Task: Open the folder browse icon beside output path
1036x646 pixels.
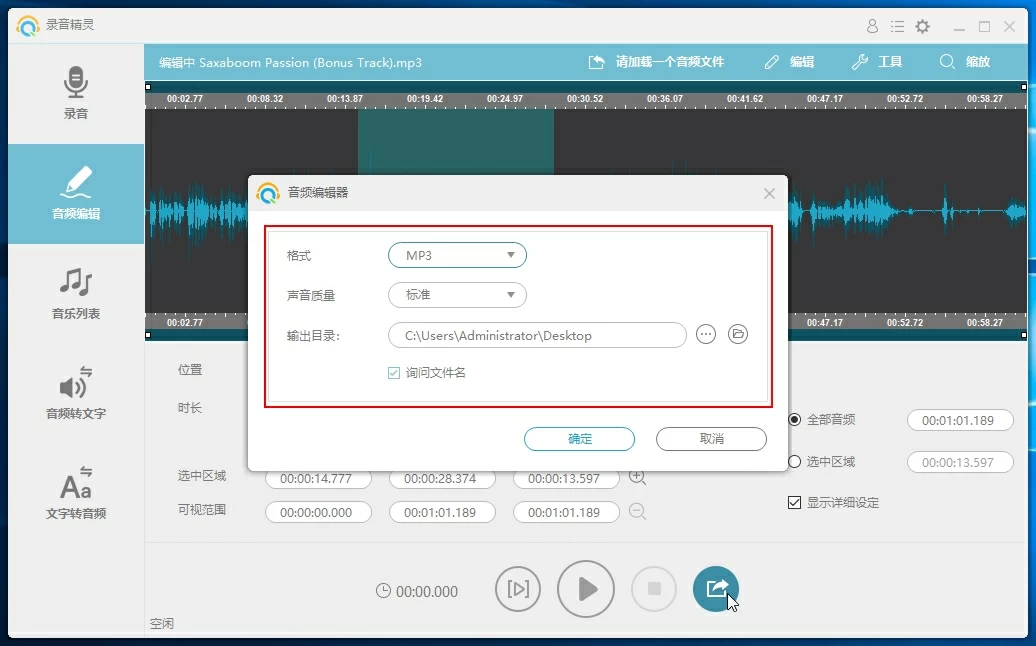Action: pyautogui.click(x=738, y=334)
